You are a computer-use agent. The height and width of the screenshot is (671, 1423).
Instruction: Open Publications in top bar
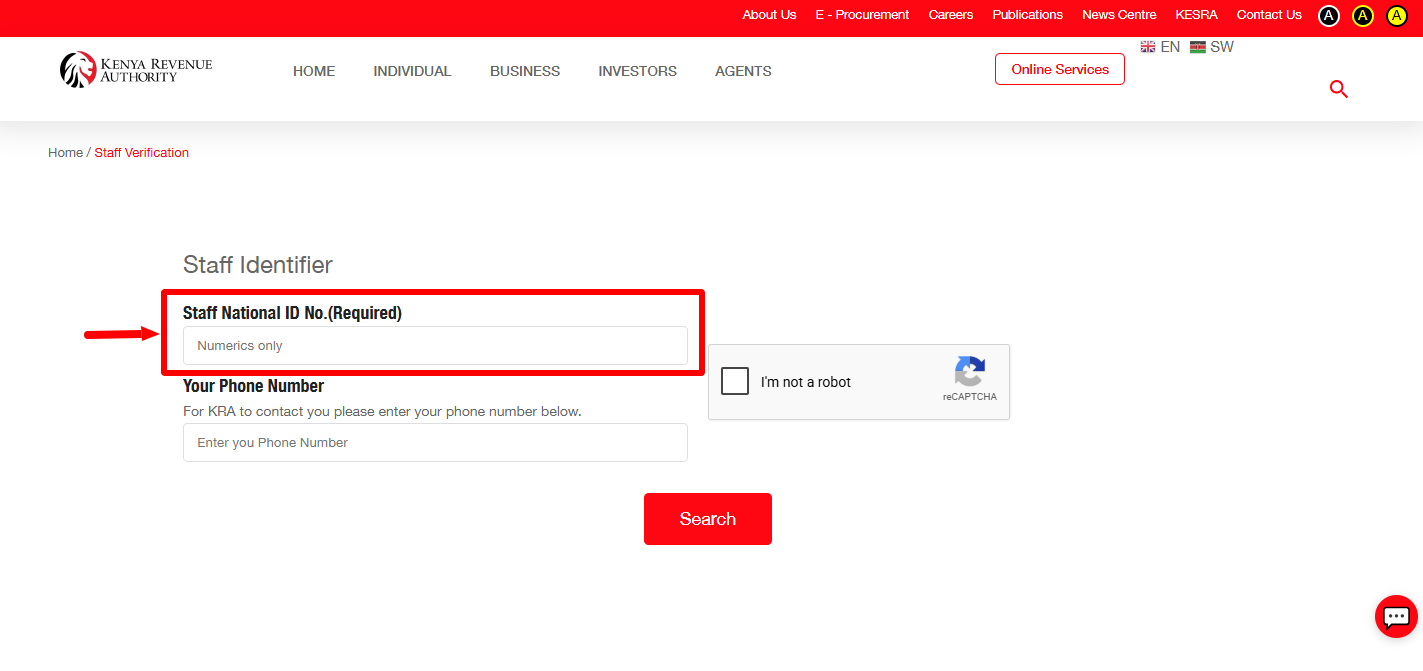click(1027, 15)
